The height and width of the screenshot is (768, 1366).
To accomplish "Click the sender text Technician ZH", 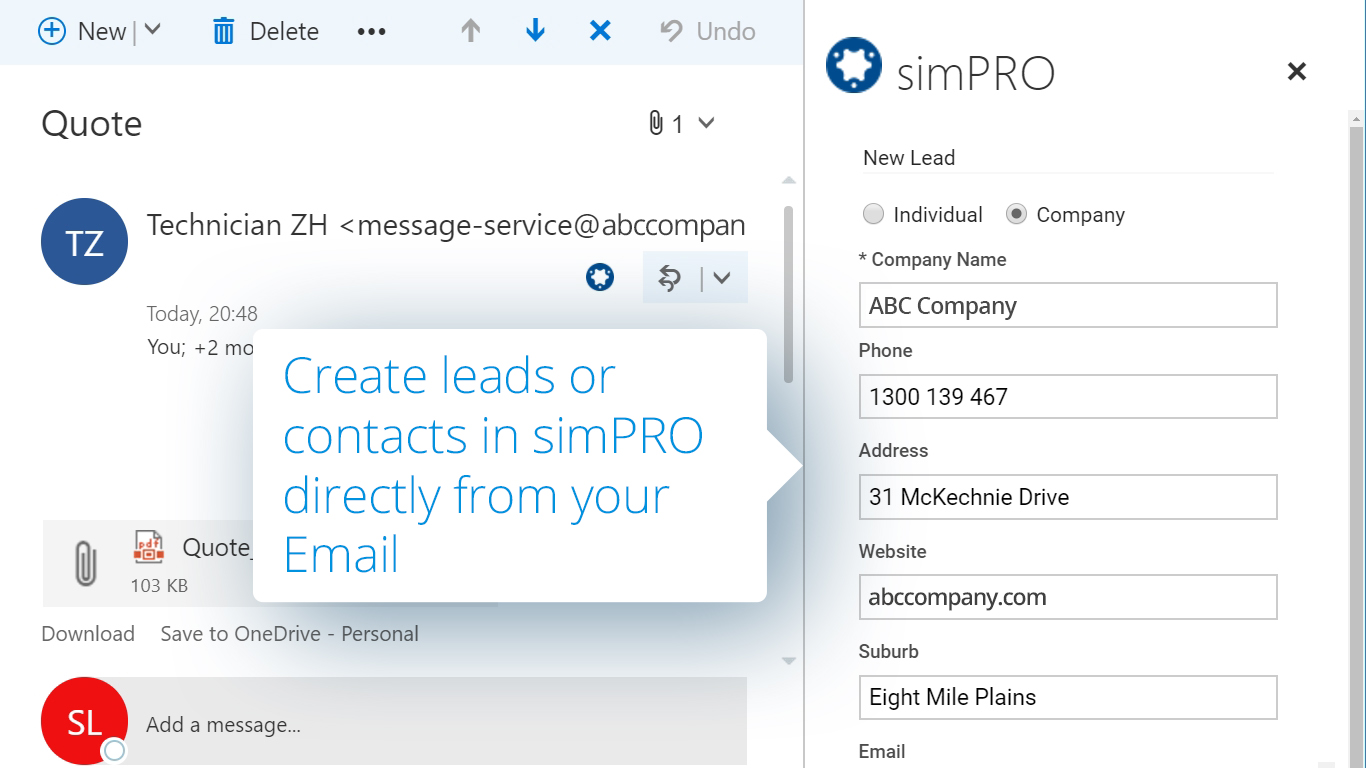I will [x=237, y=225].
